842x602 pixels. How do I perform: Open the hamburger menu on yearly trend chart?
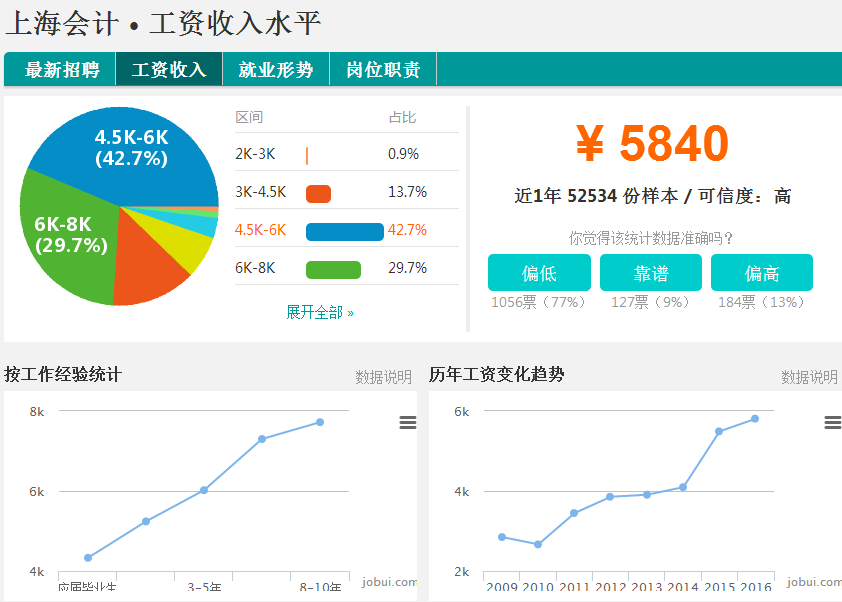click(x=833, y=423)
